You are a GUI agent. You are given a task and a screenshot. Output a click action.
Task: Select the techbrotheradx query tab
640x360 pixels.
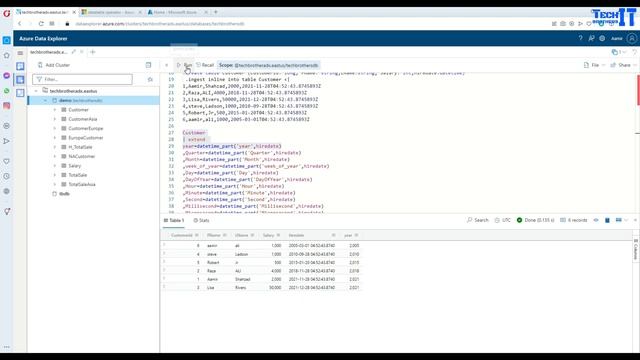pyautogui.click(x=49, y=52)
